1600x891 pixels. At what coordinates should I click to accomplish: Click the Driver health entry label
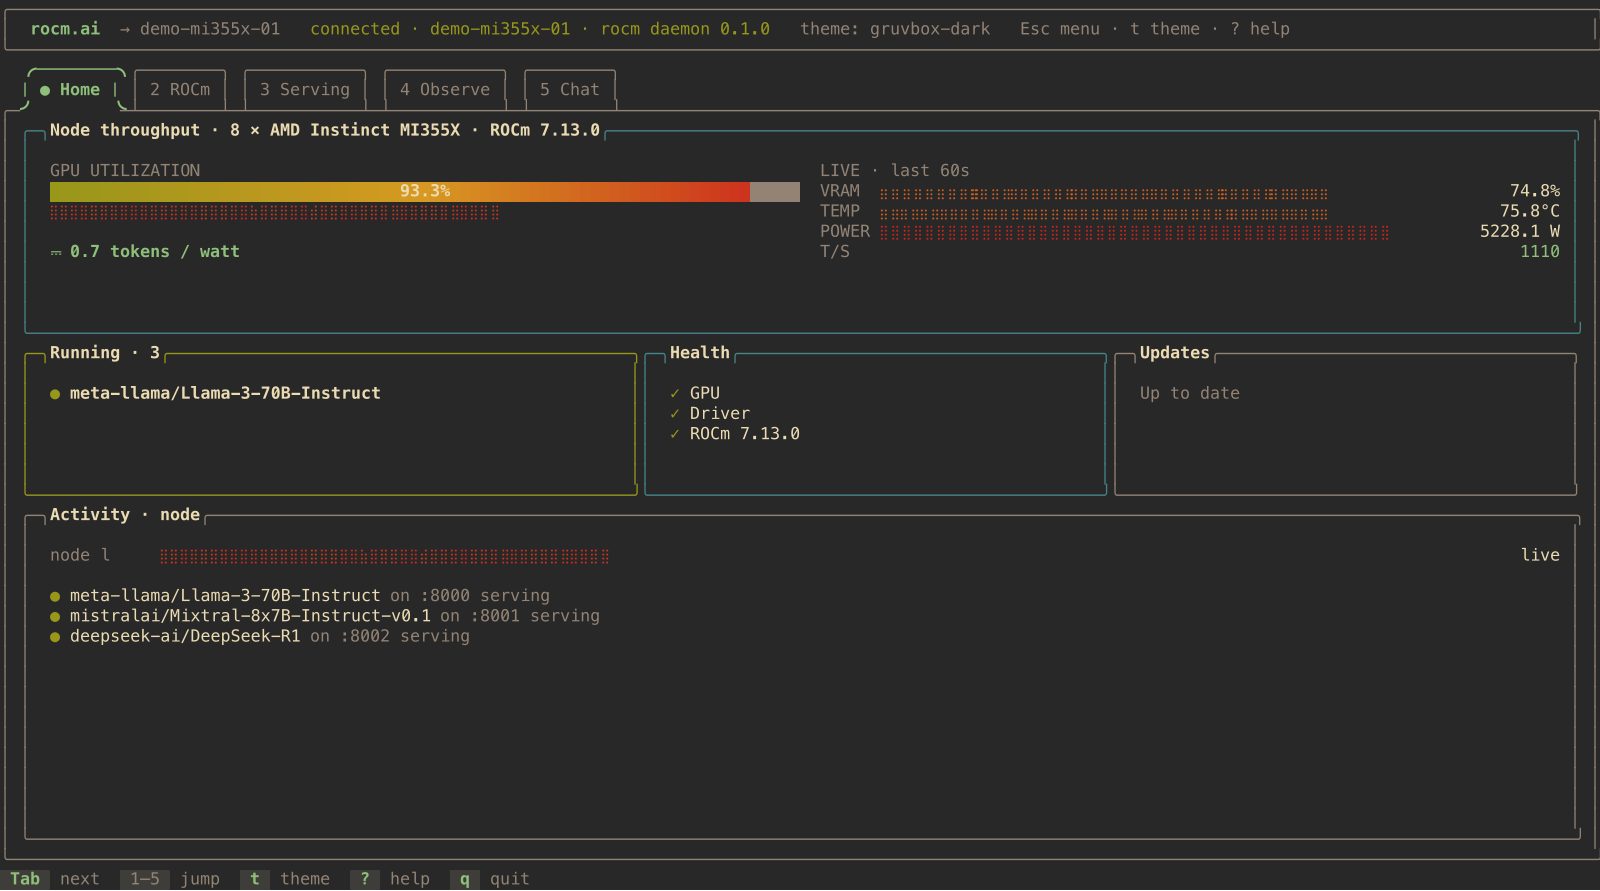(720, 414)
